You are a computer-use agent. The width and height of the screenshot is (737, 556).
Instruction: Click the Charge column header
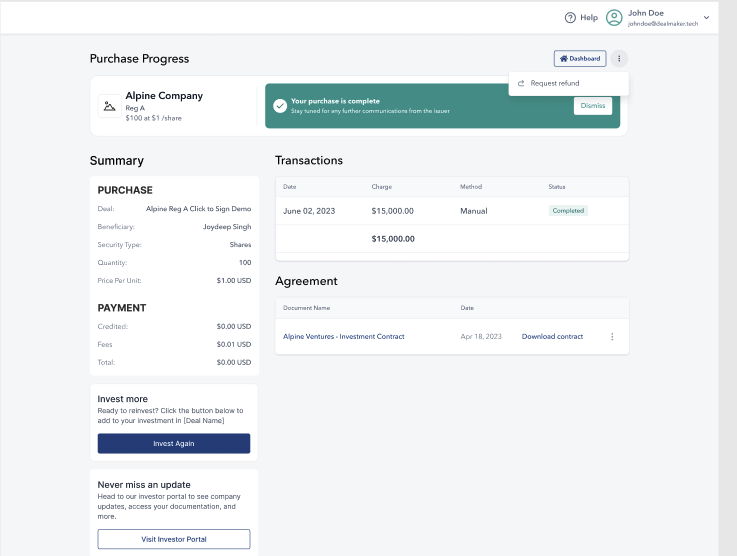pos(381,187)
